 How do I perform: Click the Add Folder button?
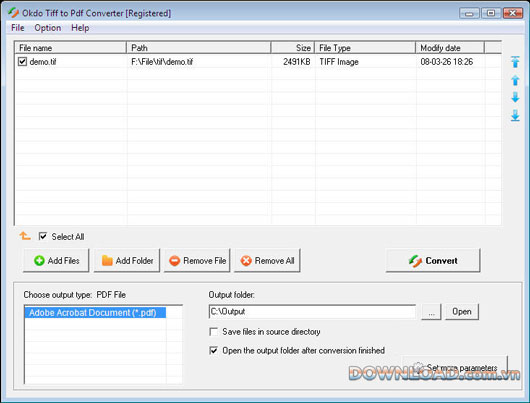coord(127,260)
